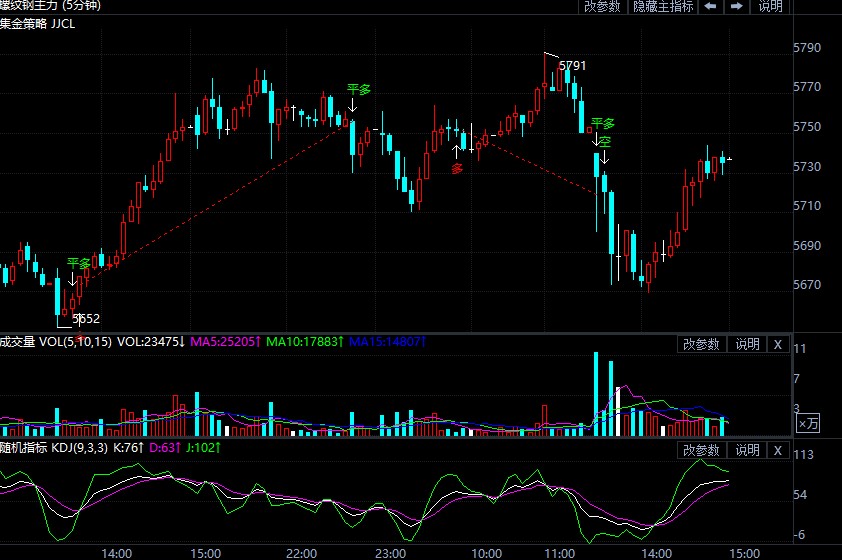Viewport: 842px width, 560px height.
Task: Click the right arrow button in top toolbar
Action: pyautogui.click(x=737, y=6)
